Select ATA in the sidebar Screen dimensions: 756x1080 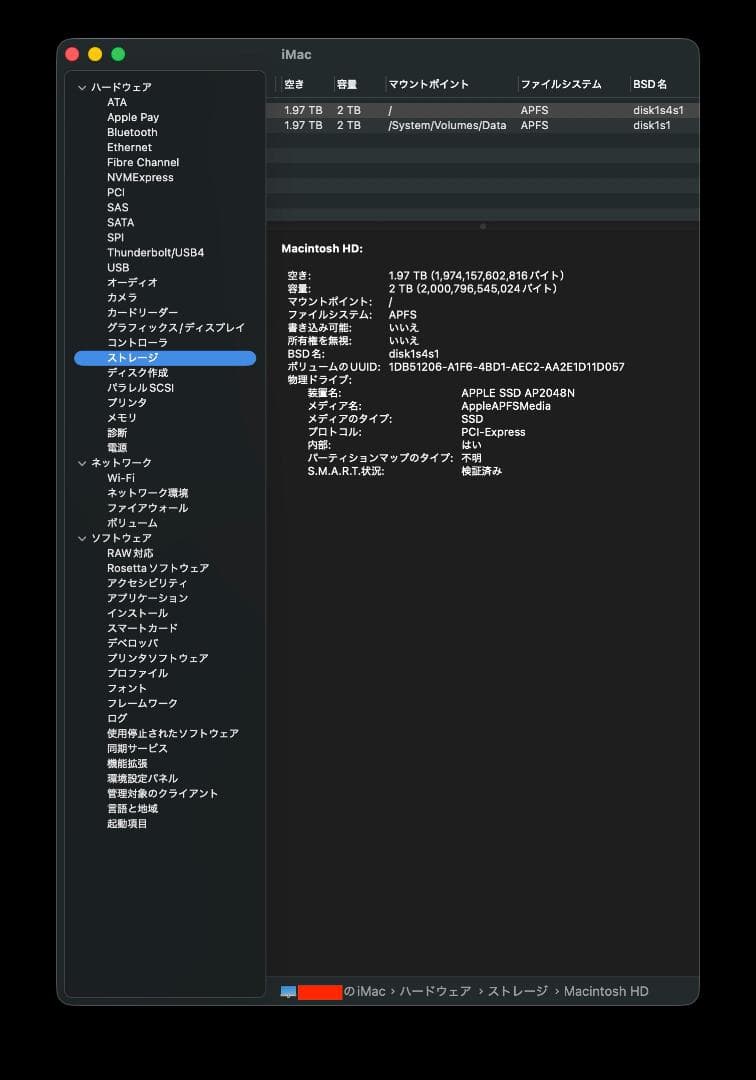(117, 102)
